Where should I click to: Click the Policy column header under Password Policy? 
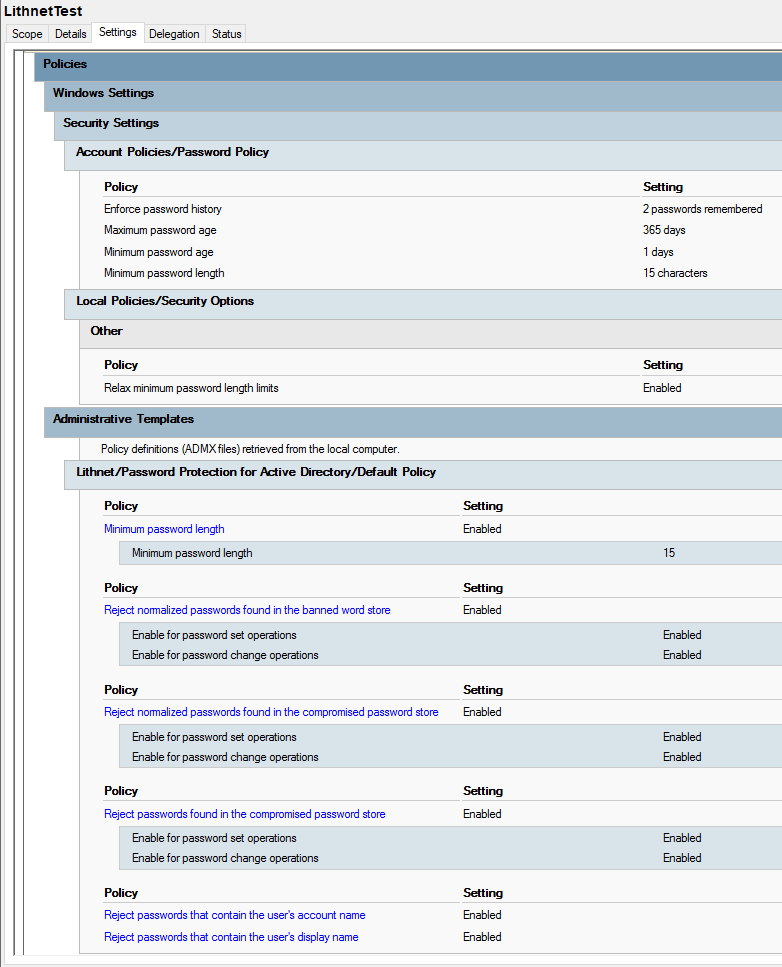121,187
